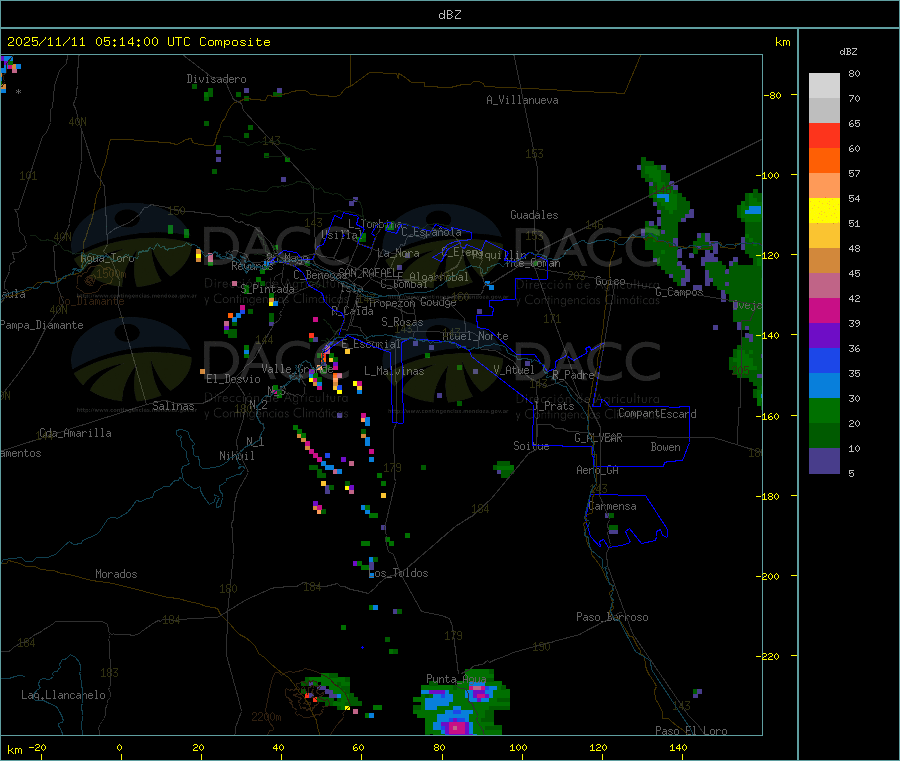The height and width of the screenshot is (761, 900).
Task: Click the 'dBZ' title in top bar
Action: coord(449,15)
